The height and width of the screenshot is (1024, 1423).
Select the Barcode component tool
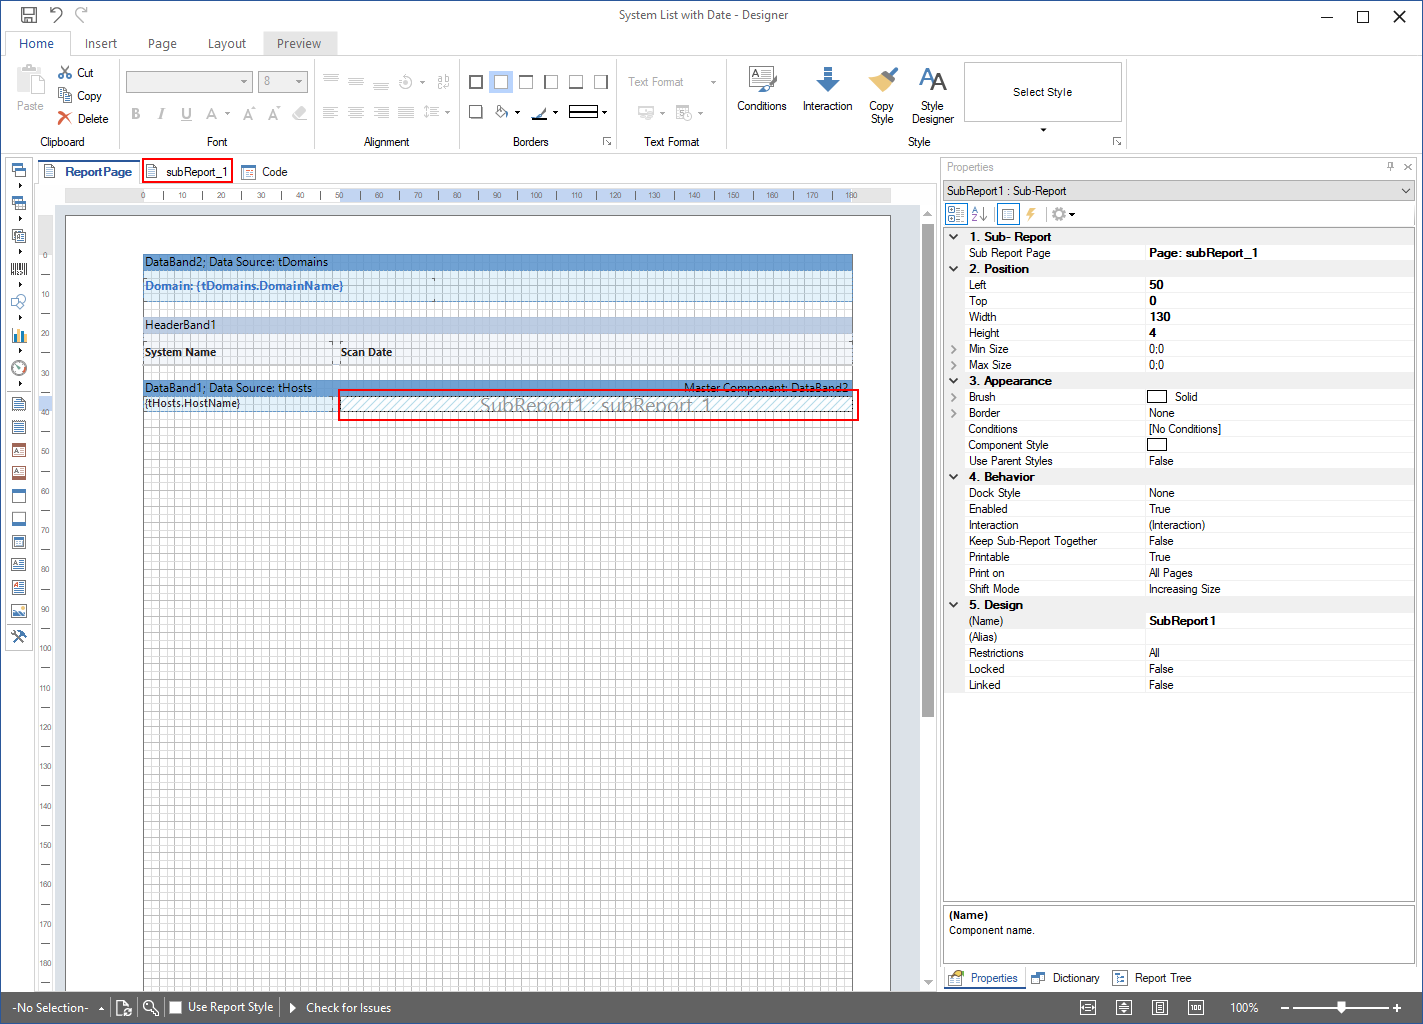[18, 268]
